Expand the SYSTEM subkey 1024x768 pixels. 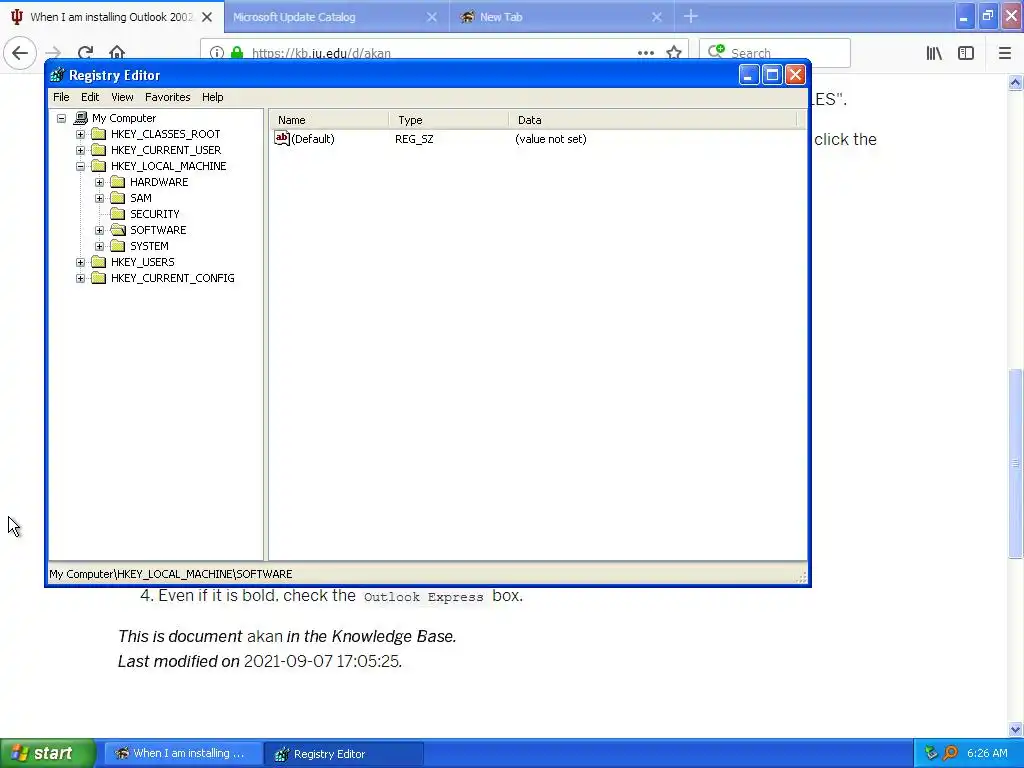pyautogui.click(x=99, y=246)
